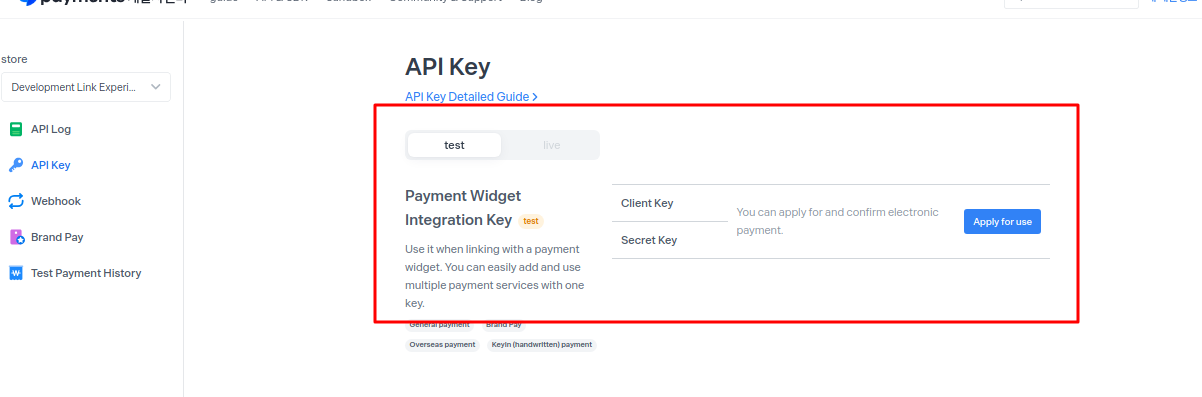Open the API Log menu label

coord(51,129)
